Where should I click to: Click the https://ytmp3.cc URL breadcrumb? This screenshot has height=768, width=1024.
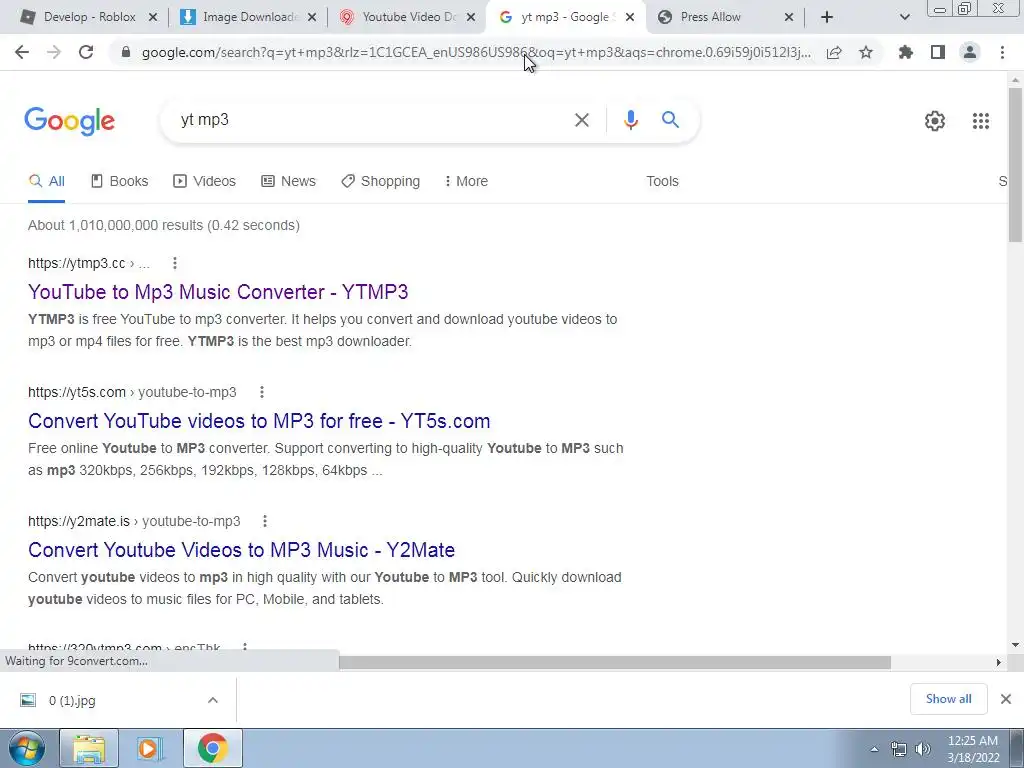coord(89,263)
